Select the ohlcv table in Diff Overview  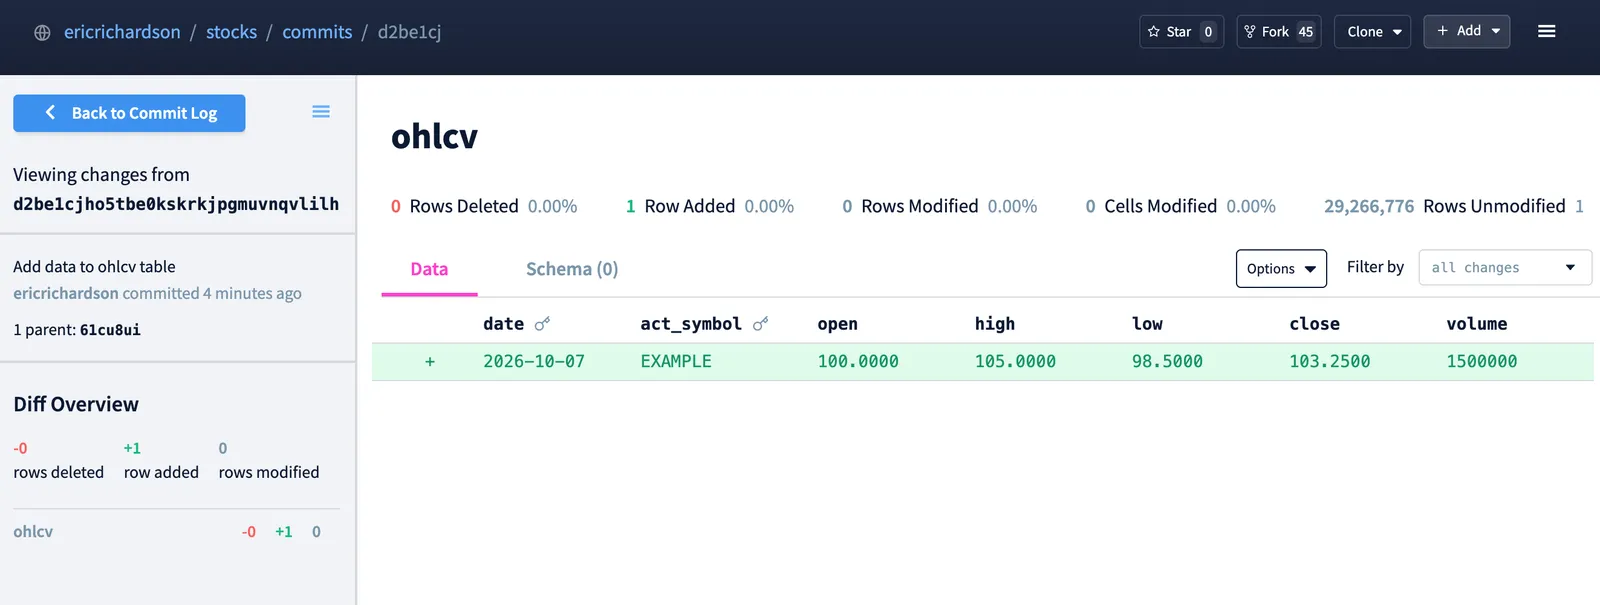33,532
